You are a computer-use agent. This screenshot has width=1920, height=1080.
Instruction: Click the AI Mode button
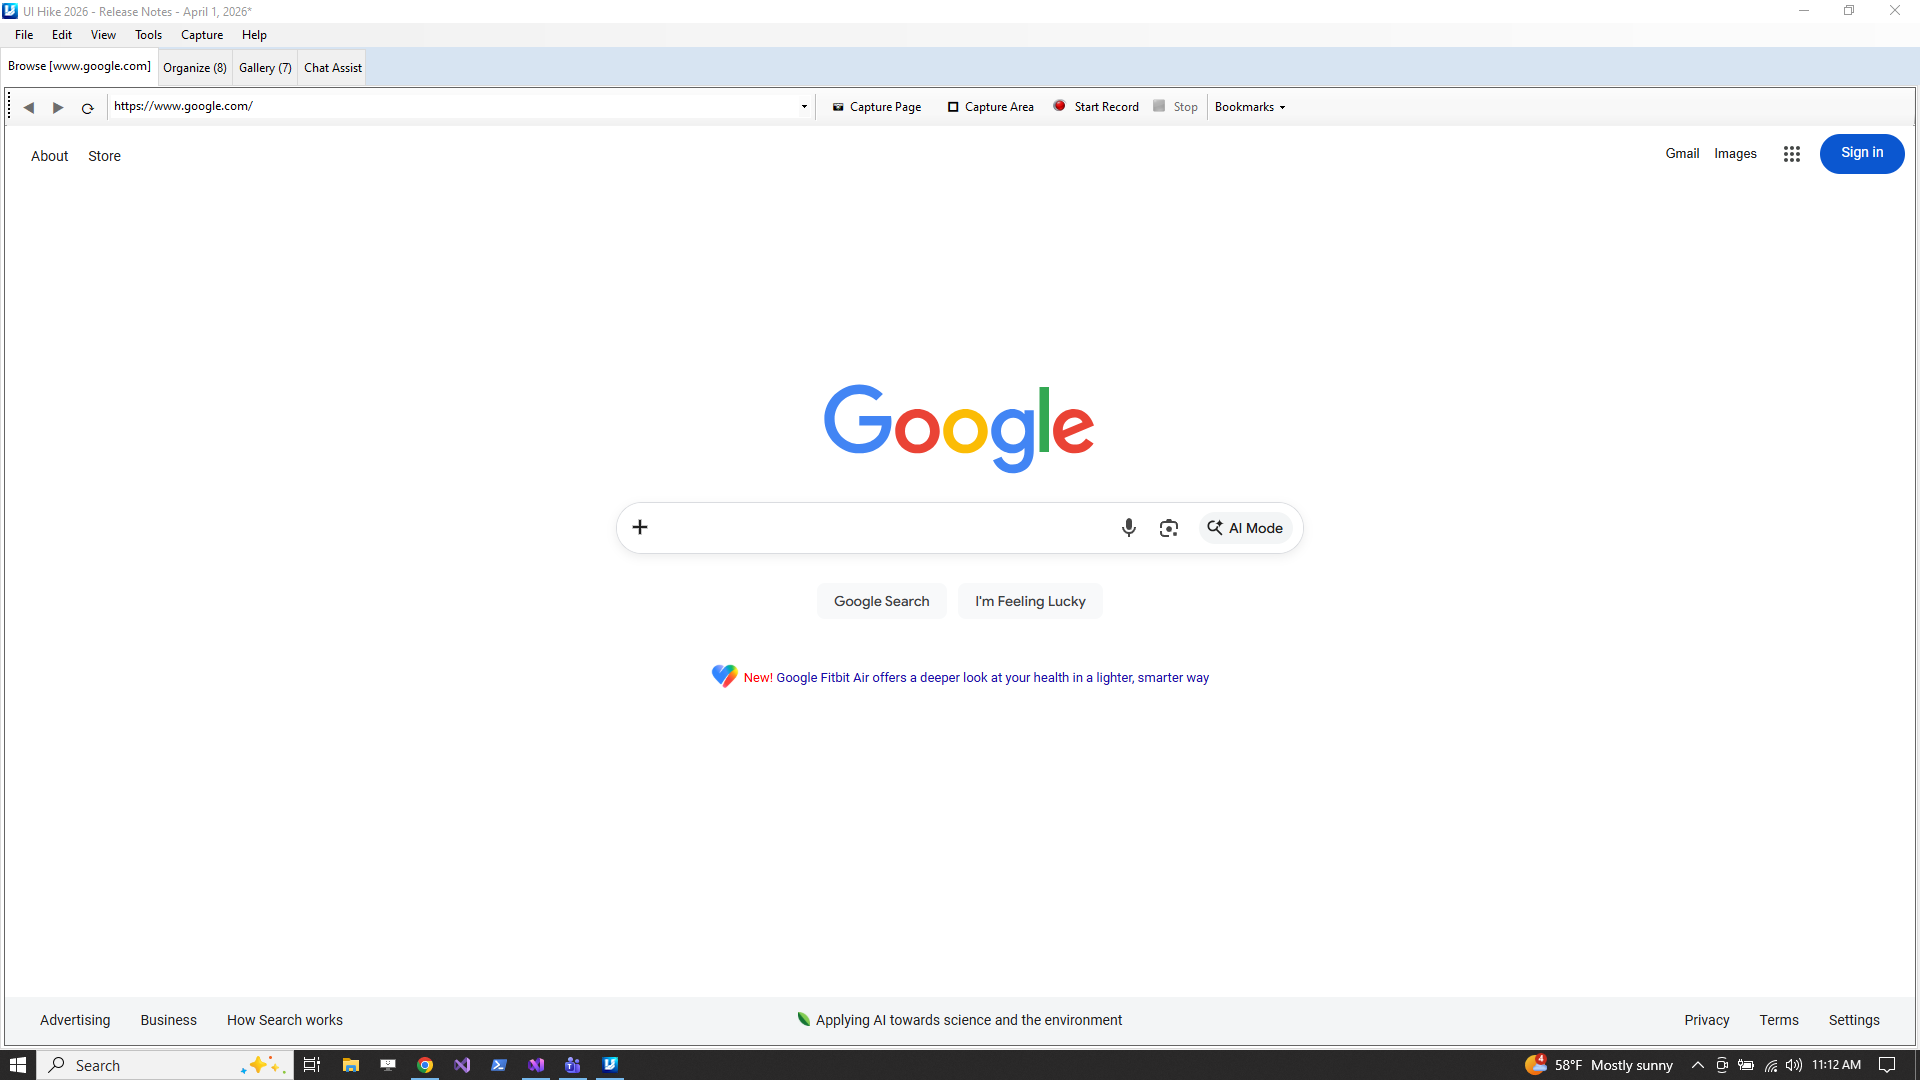click(1245, 528)
